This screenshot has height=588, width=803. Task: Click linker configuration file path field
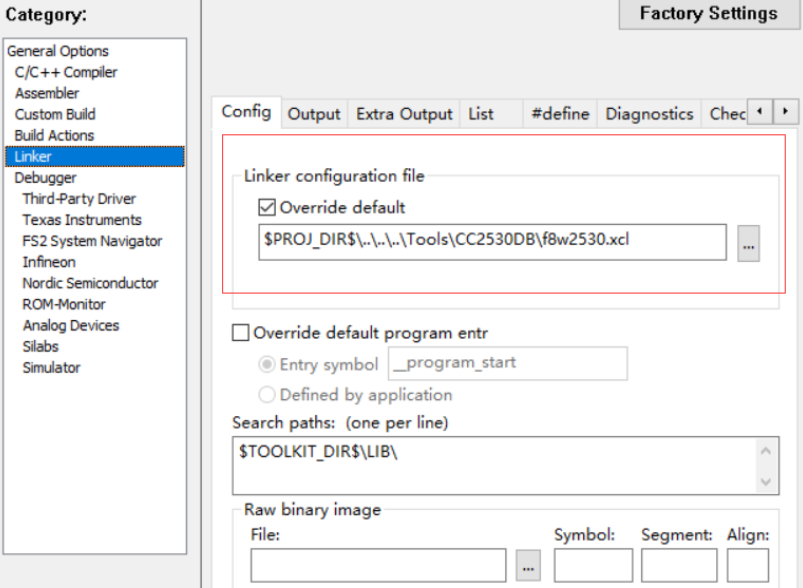492,242
